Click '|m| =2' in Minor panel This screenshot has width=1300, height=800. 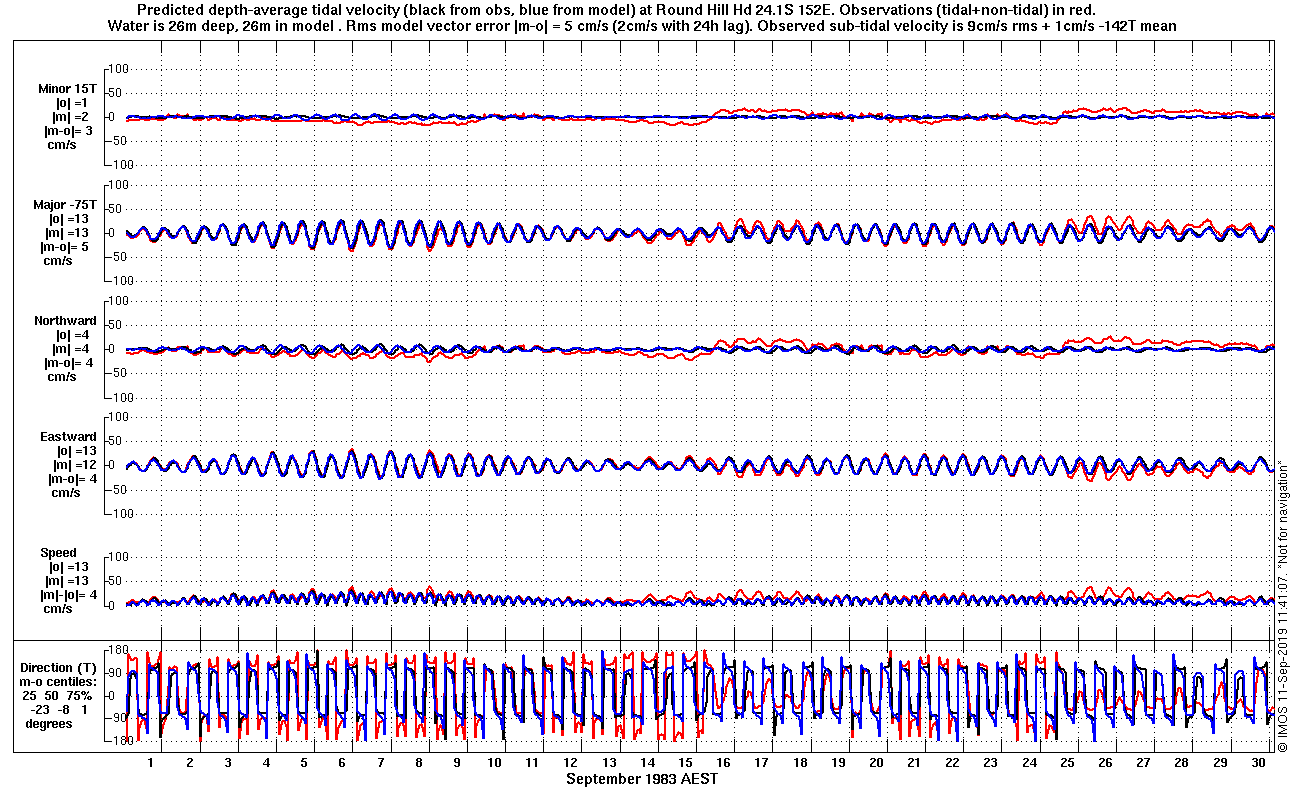pos(71,117)
